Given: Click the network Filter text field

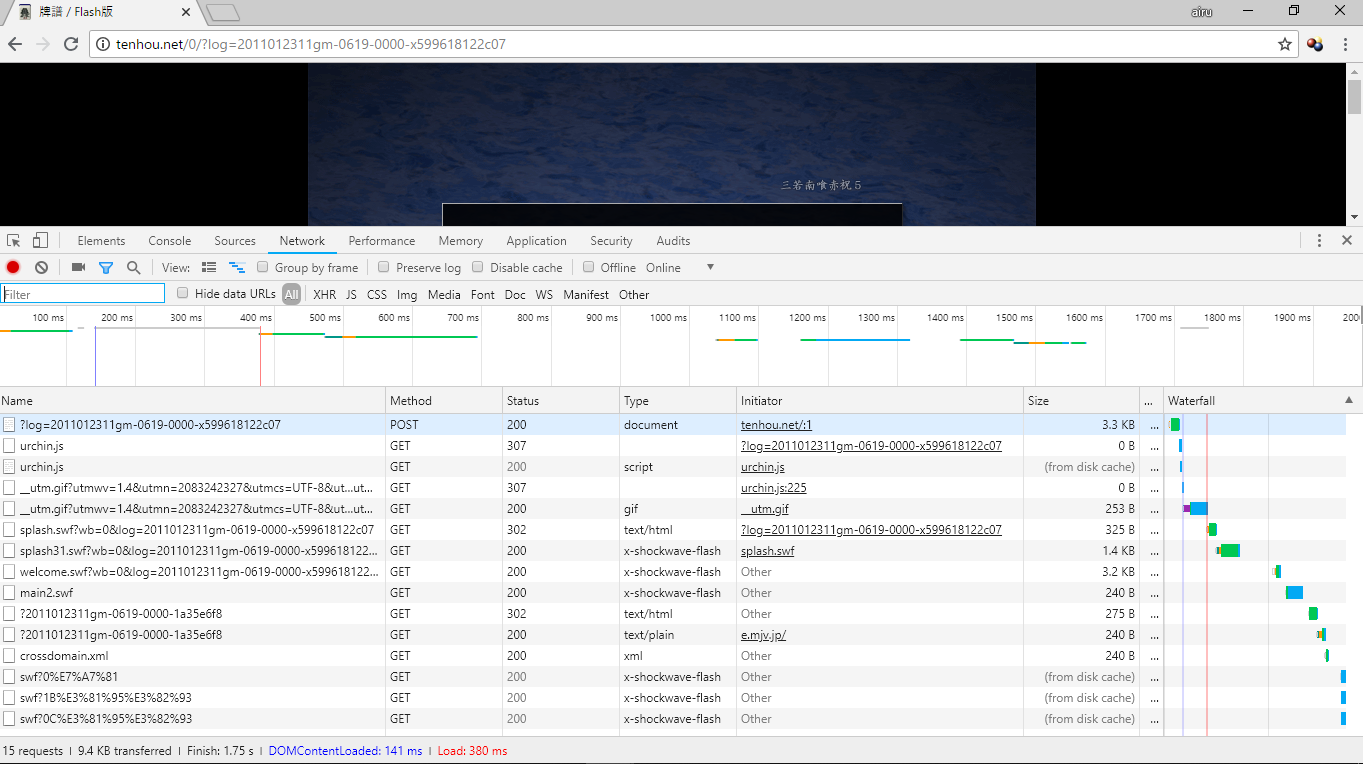Looking at the screenshot, I should (83, 294).
